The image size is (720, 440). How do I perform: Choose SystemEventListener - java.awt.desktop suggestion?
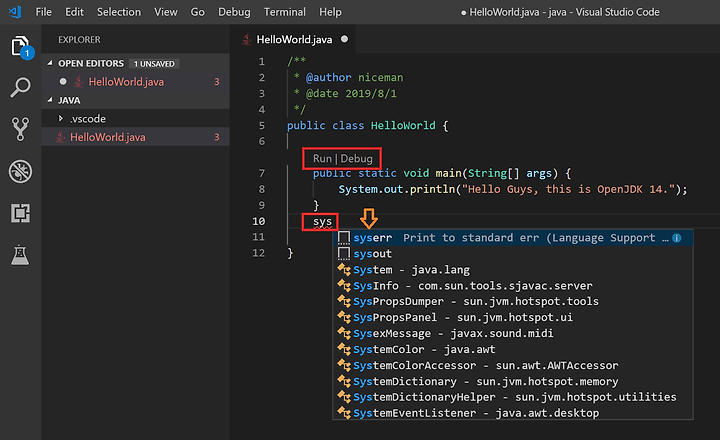(x=513, y=413)
